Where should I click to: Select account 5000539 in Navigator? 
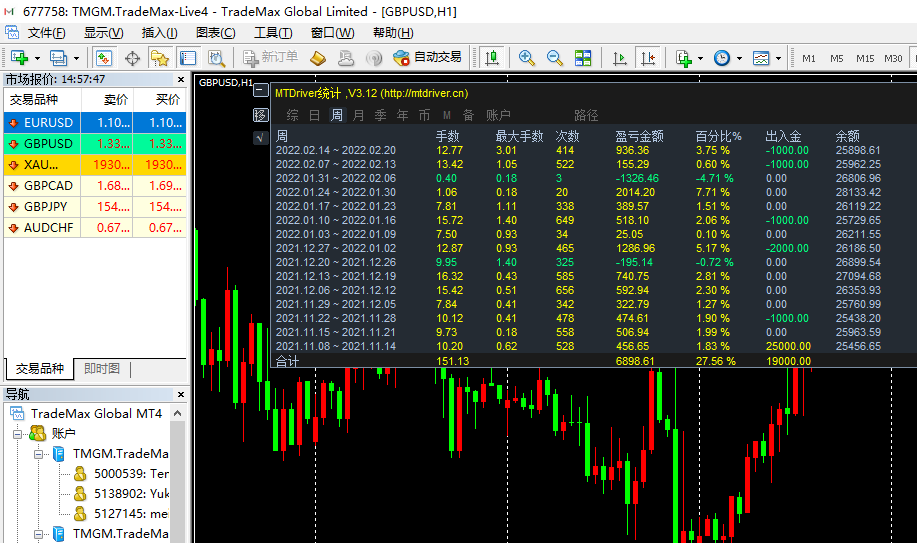point(123,473)
